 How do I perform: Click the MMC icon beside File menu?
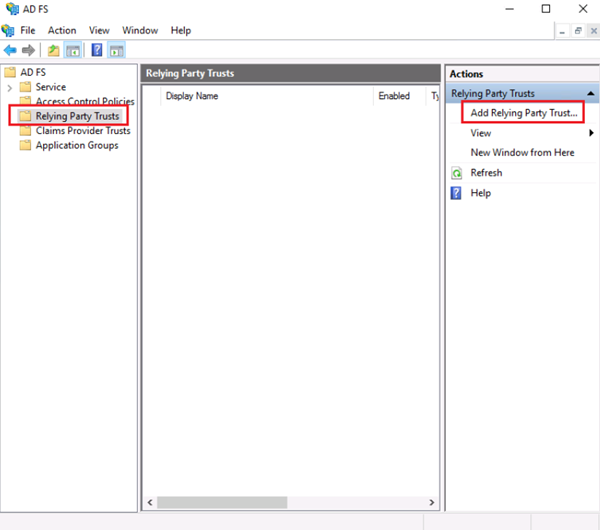8,30
